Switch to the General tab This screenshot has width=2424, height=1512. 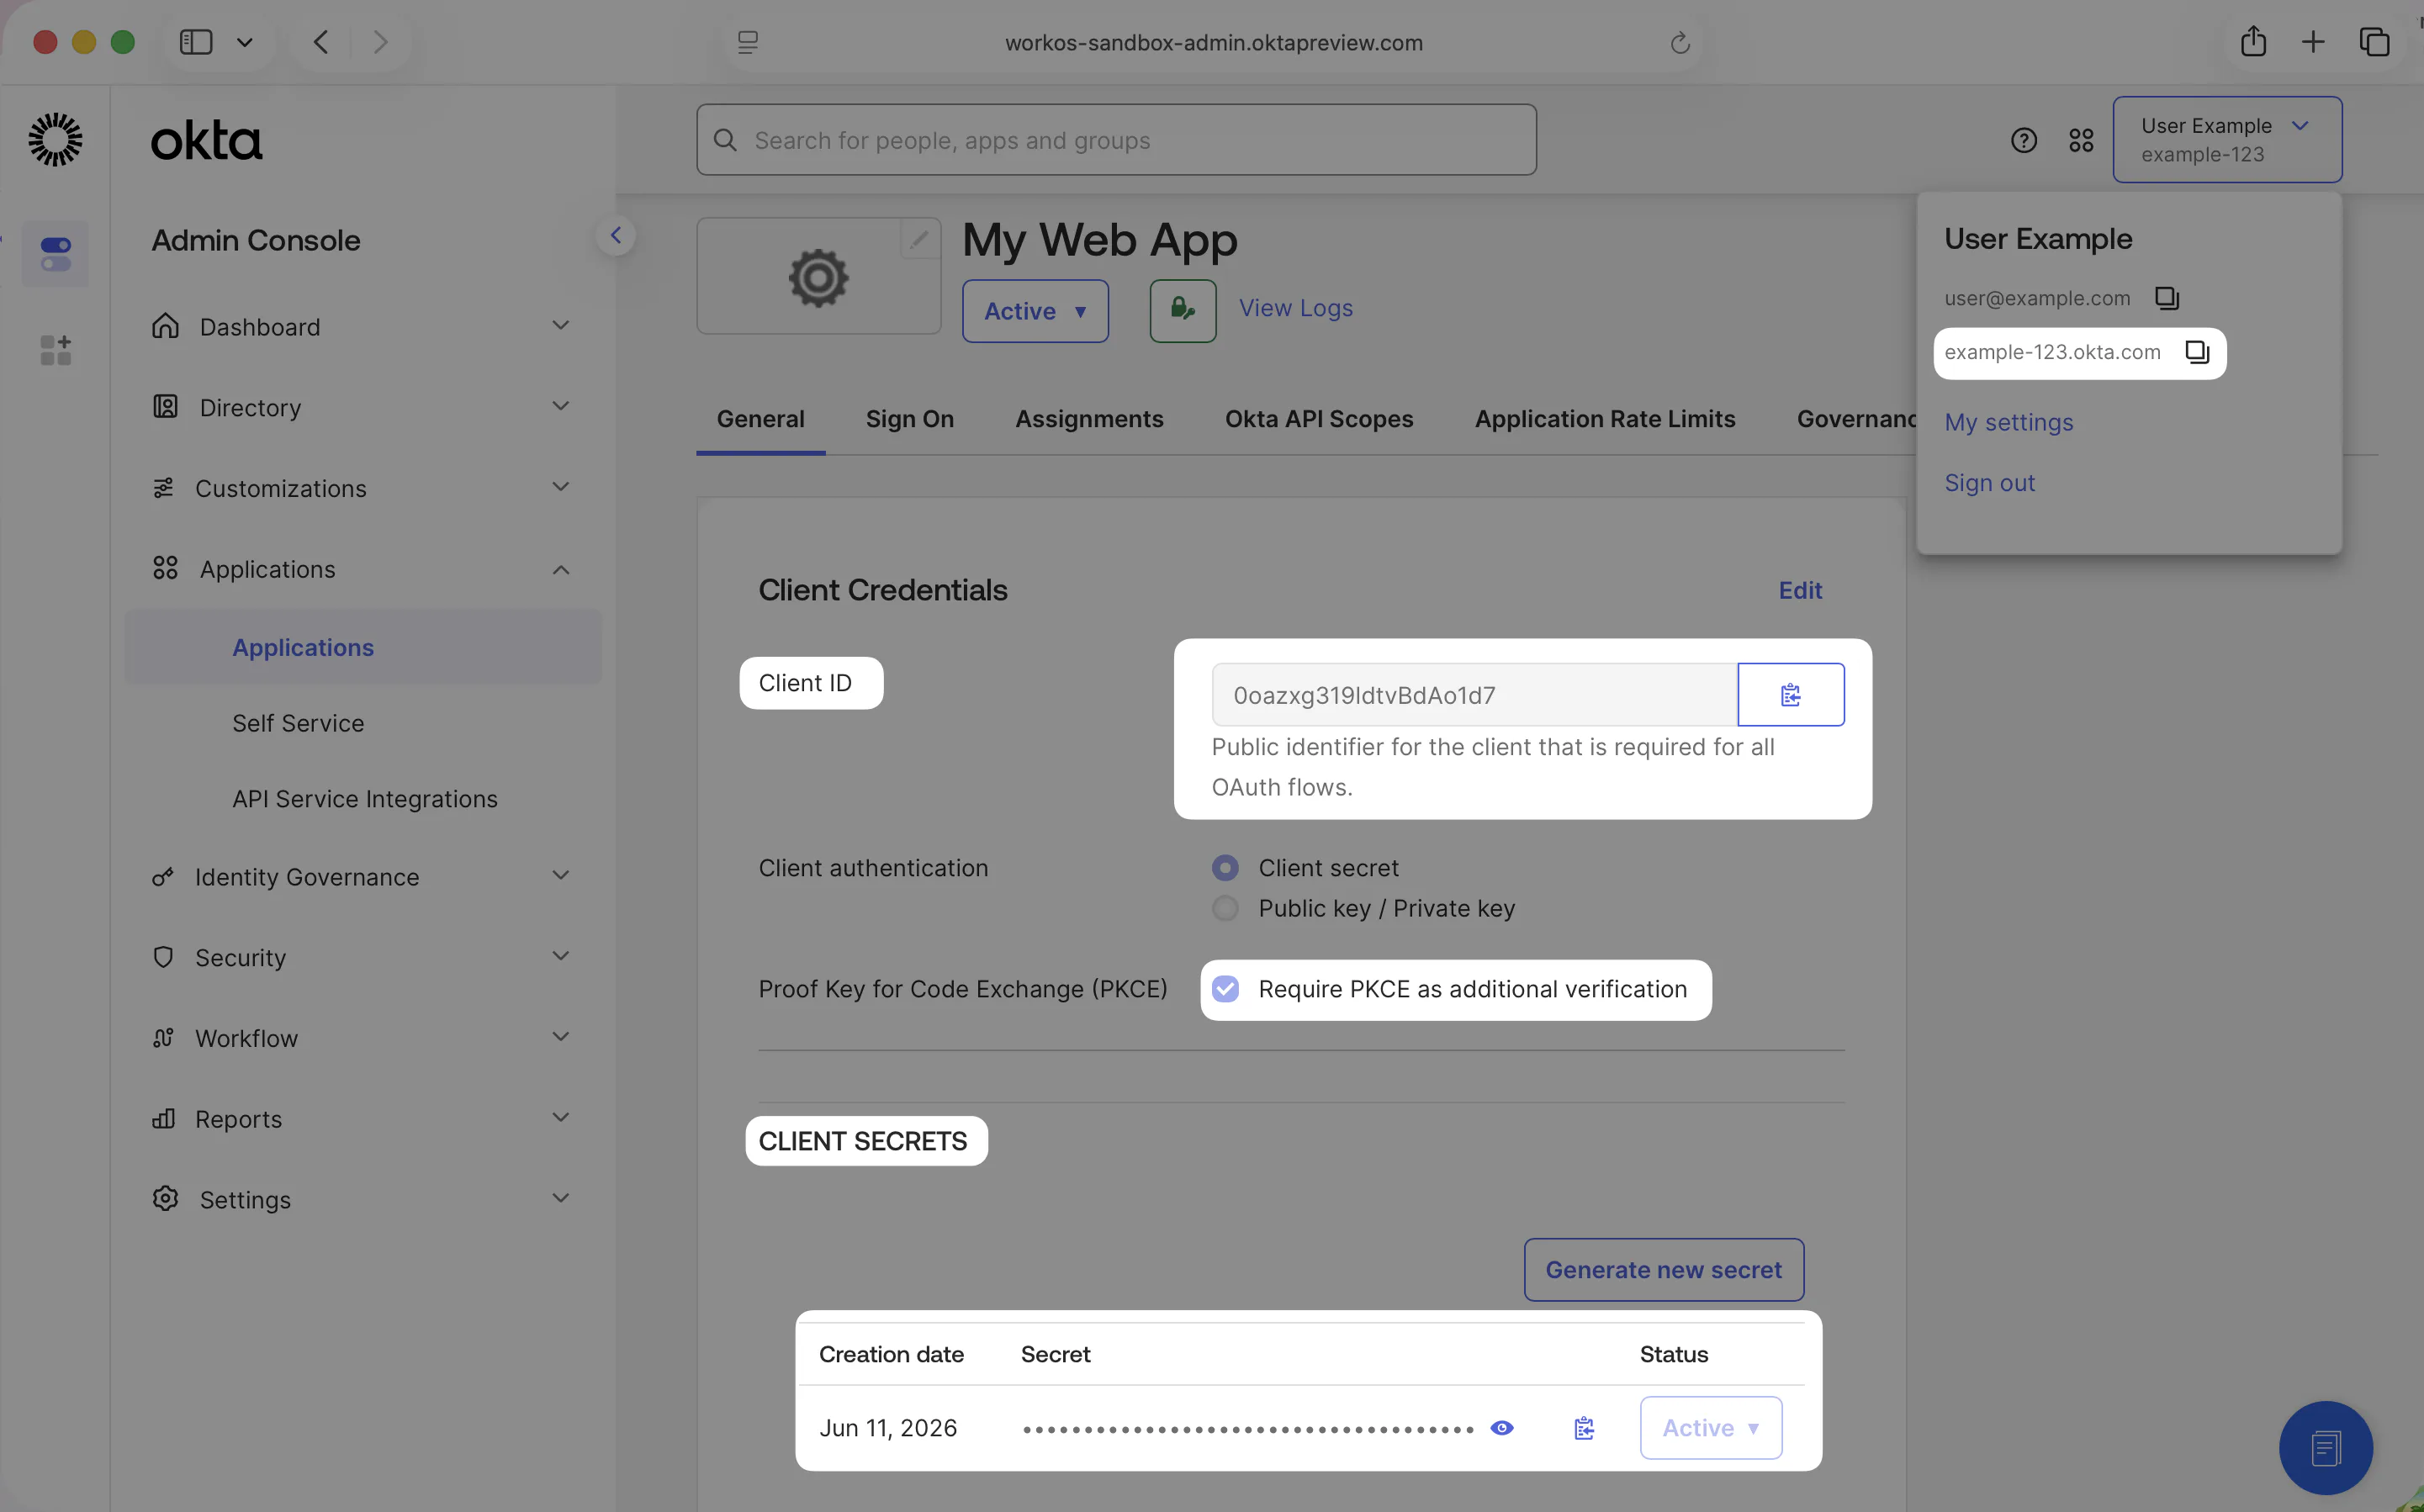tap(760, 419)
